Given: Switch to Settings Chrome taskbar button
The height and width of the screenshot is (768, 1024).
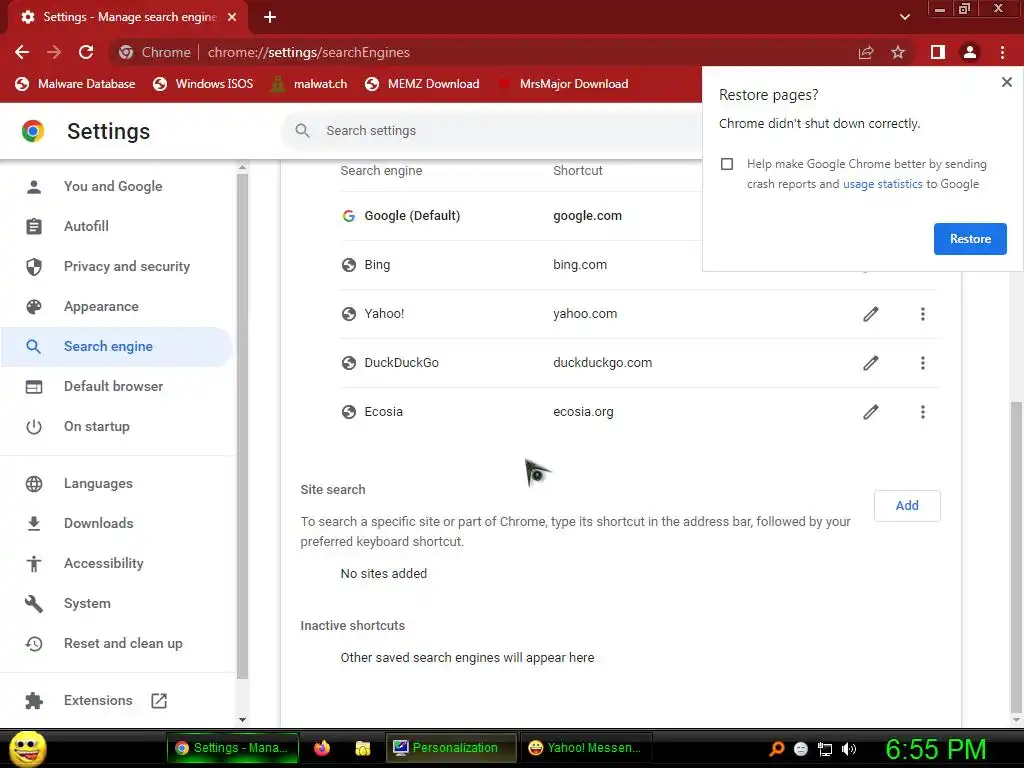Looking at the screenshot, I should 233,748.
